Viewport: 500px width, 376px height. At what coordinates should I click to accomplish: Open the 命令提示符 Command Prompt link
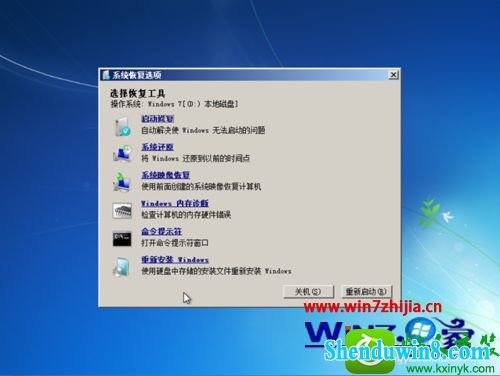coord(162,231)
